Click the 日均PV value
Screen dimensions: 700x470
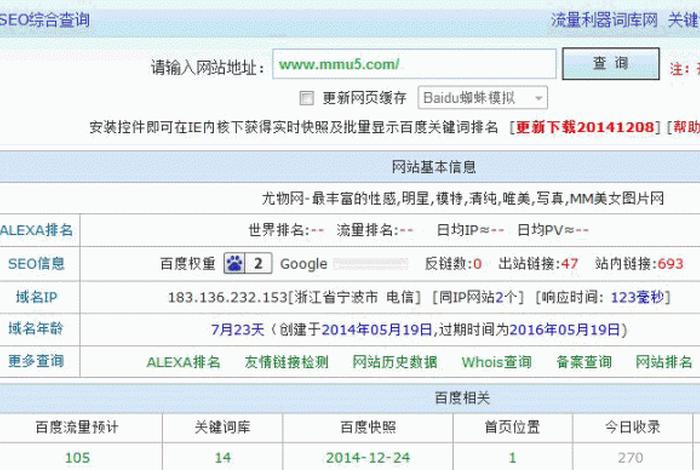582,230
